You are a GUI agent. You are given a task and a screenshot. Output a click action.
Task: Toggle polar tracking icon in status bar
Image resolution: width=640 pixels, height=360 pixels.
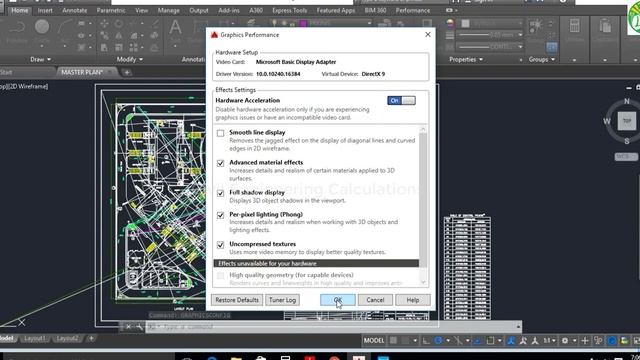click(438, 340)
